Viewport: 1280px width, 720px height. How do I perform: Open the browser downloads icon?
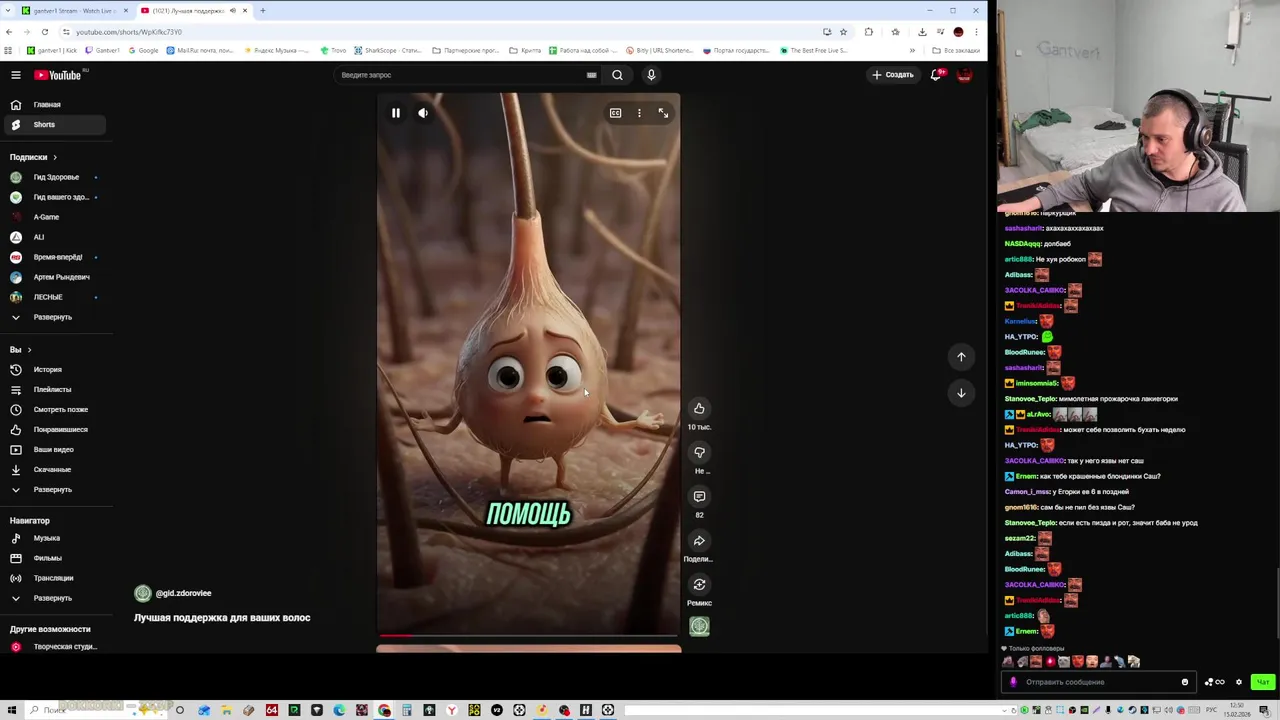[x=922, y=32]
